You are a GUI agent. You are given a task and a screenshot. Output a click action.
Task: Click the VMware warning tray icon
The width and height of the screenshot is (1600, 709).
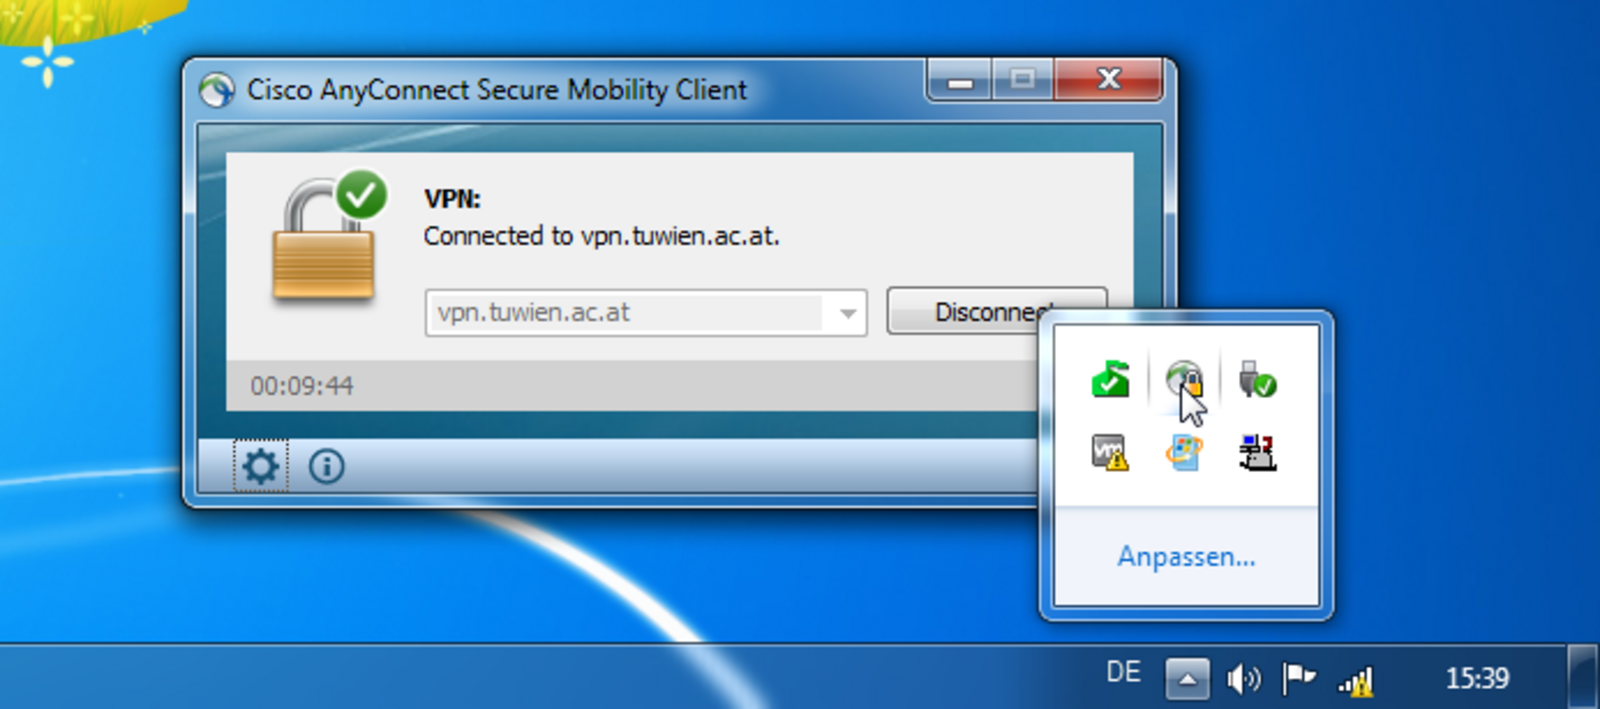pos(1110,452)
